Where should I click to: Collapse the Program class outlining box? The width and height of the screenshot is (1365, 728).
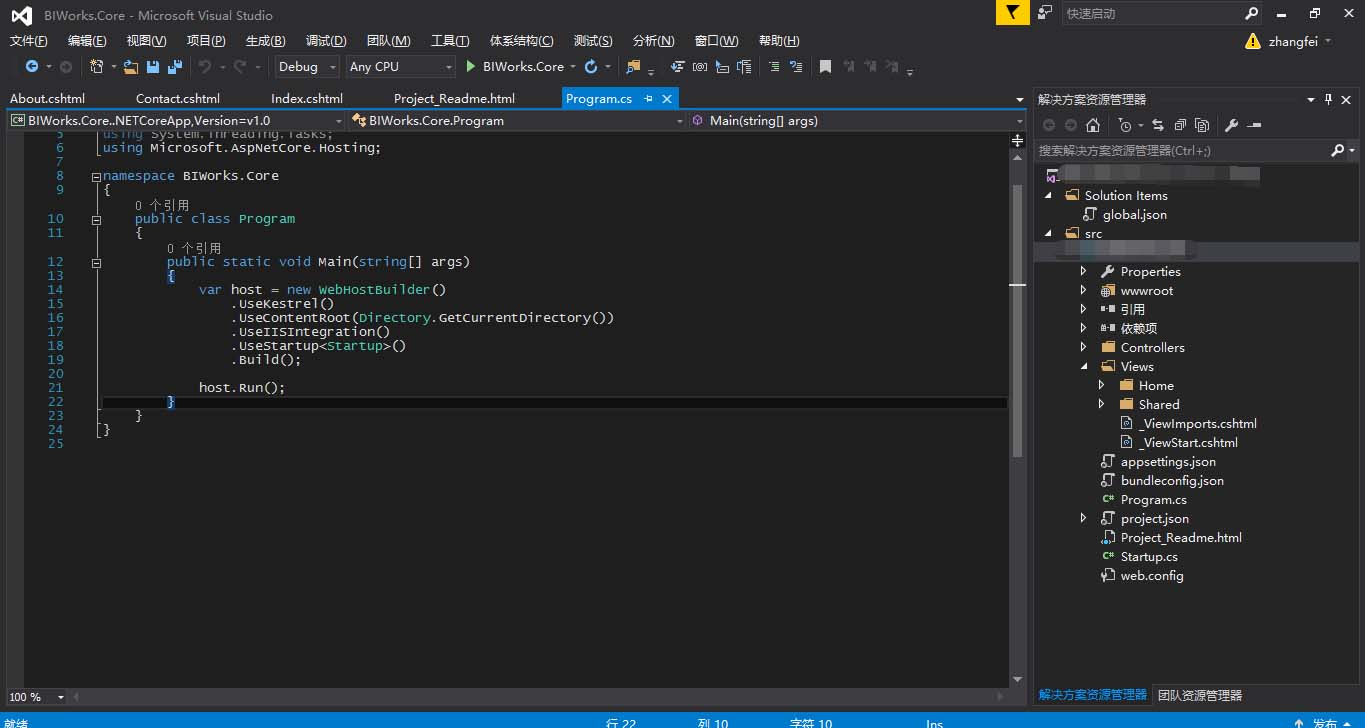coord(97,219)
